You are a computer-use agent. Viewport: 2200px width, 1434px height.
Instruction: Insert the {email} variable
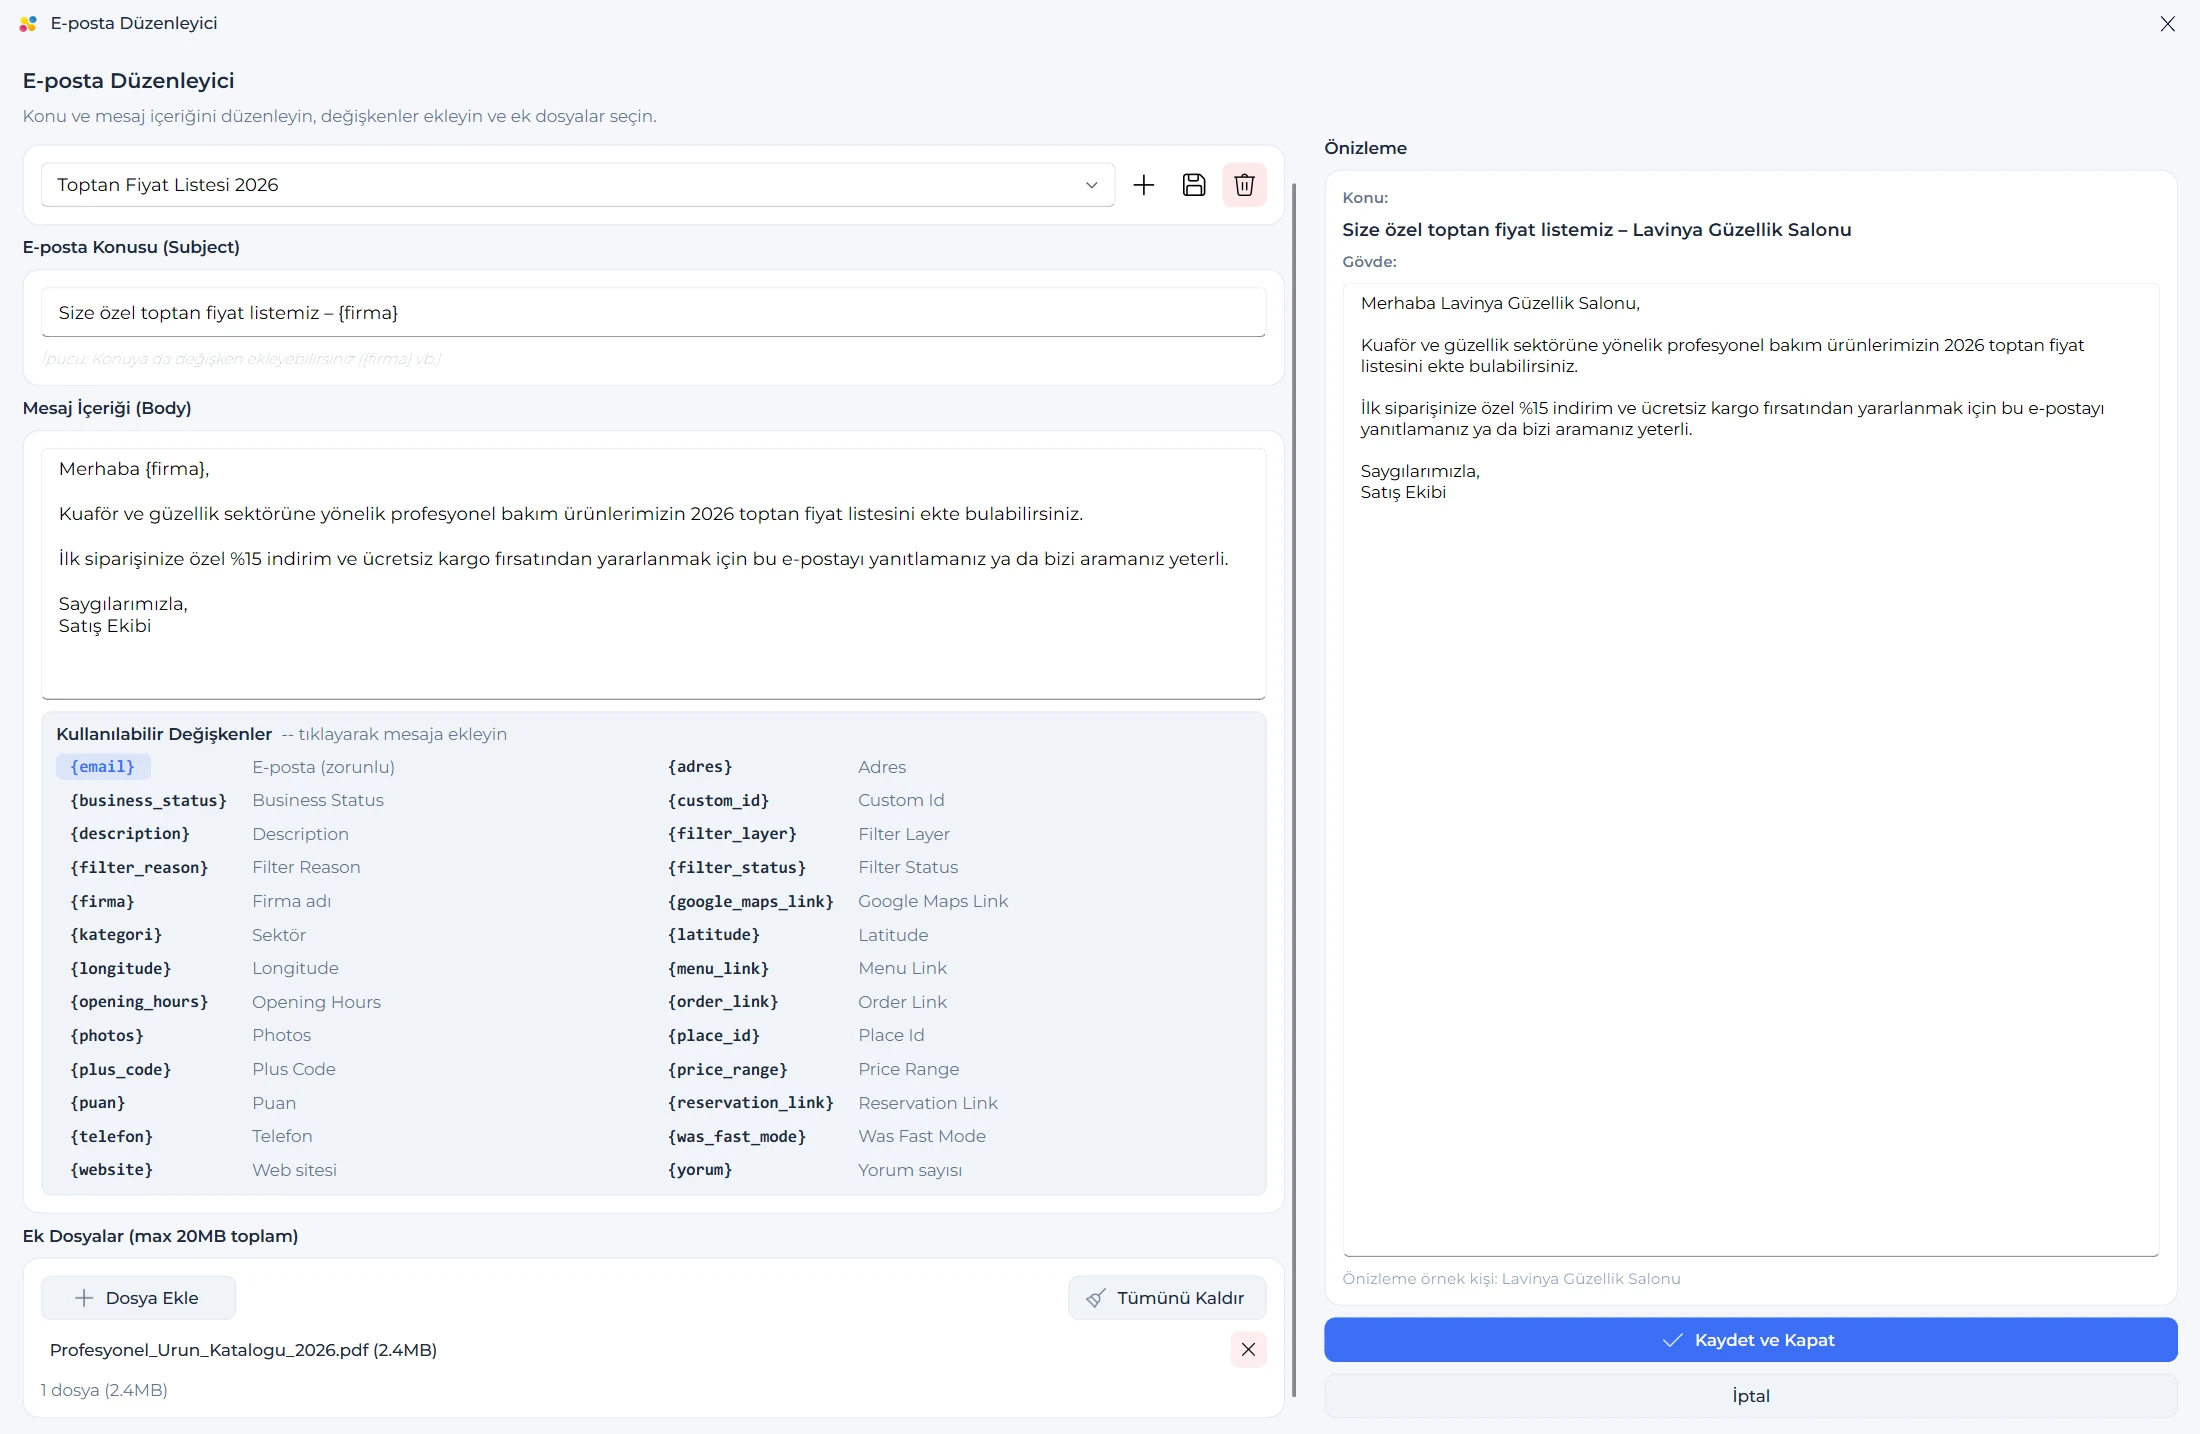(103, 767)
